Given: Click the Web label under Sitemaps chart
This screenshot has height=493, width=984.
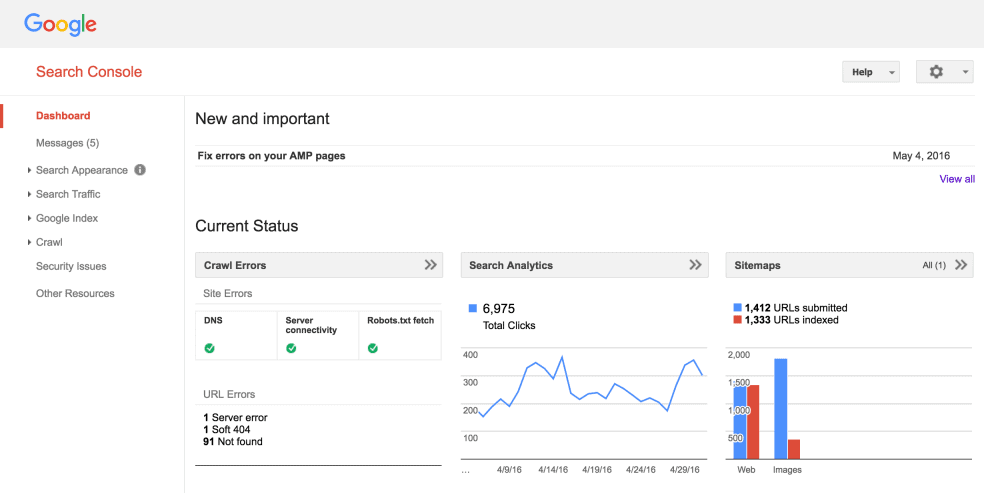Looking at the screenshot, I should 746,469.
